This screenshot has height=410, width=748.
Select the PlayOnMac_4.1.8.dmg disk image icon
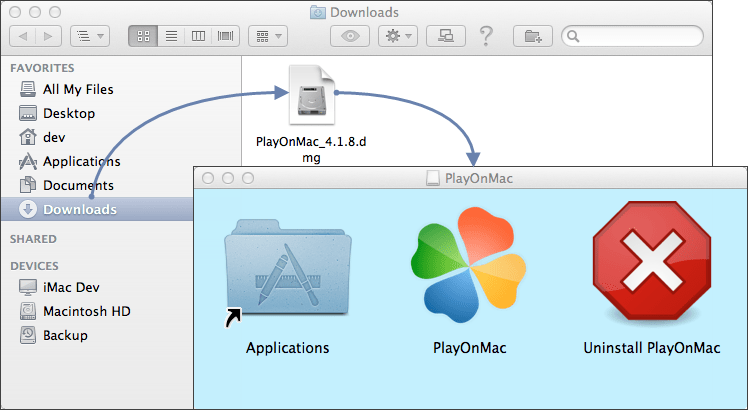[312, 95]
